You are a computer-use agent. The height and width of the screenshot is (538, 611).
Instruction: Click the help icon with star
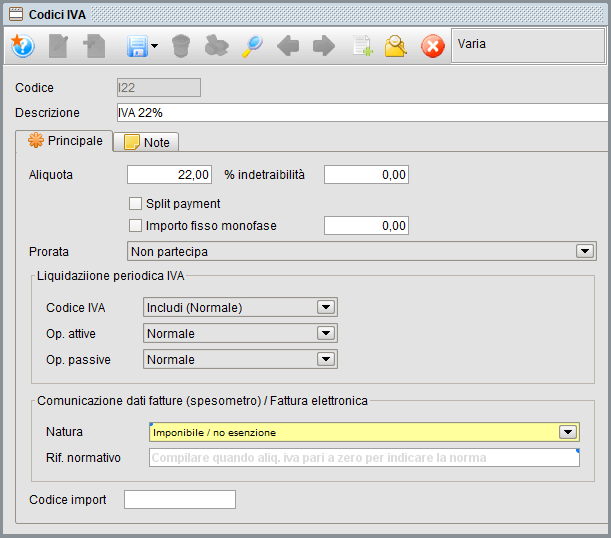pos(22,46)
